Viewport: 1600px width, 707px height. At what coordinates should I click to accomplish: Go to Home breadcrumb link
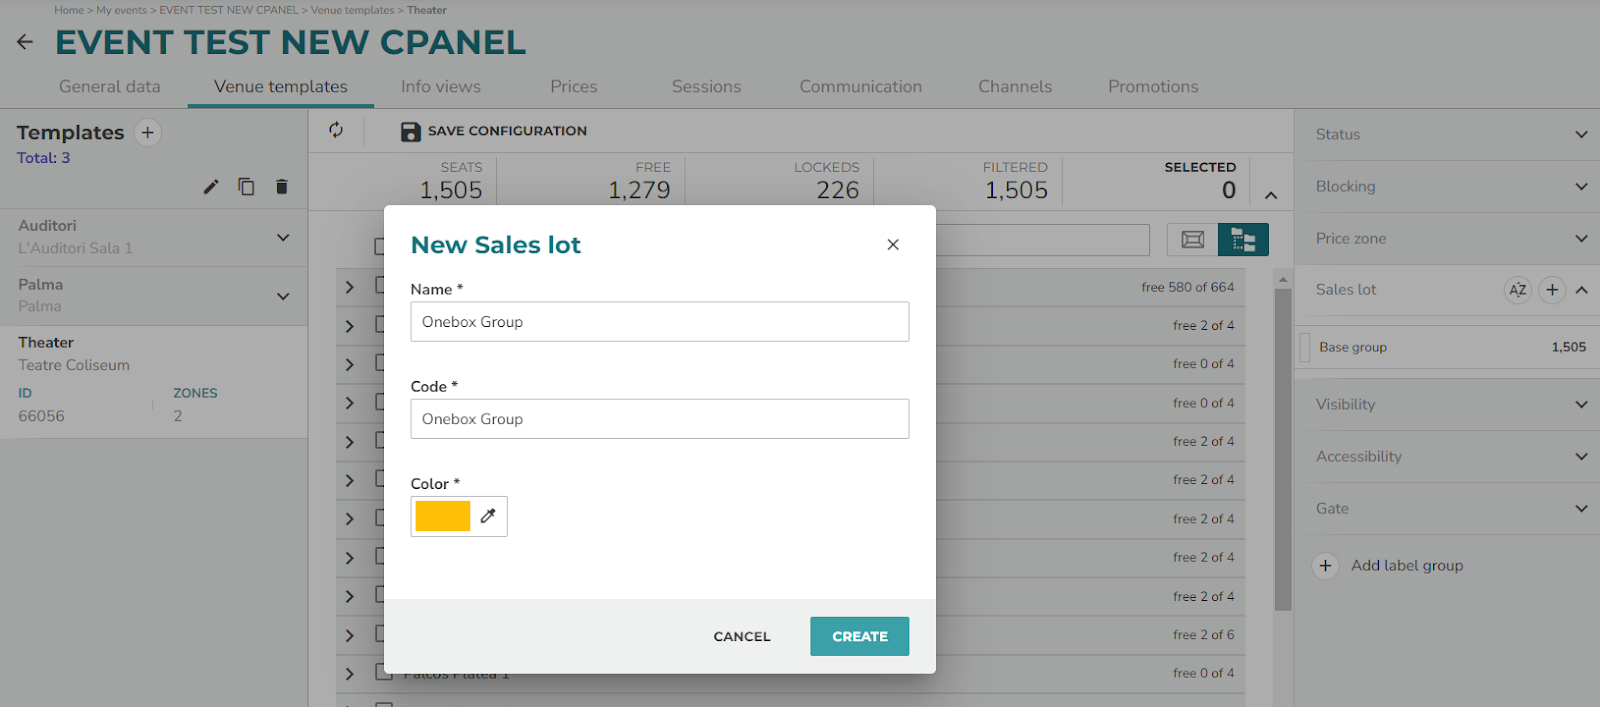(x=69, y=10)
